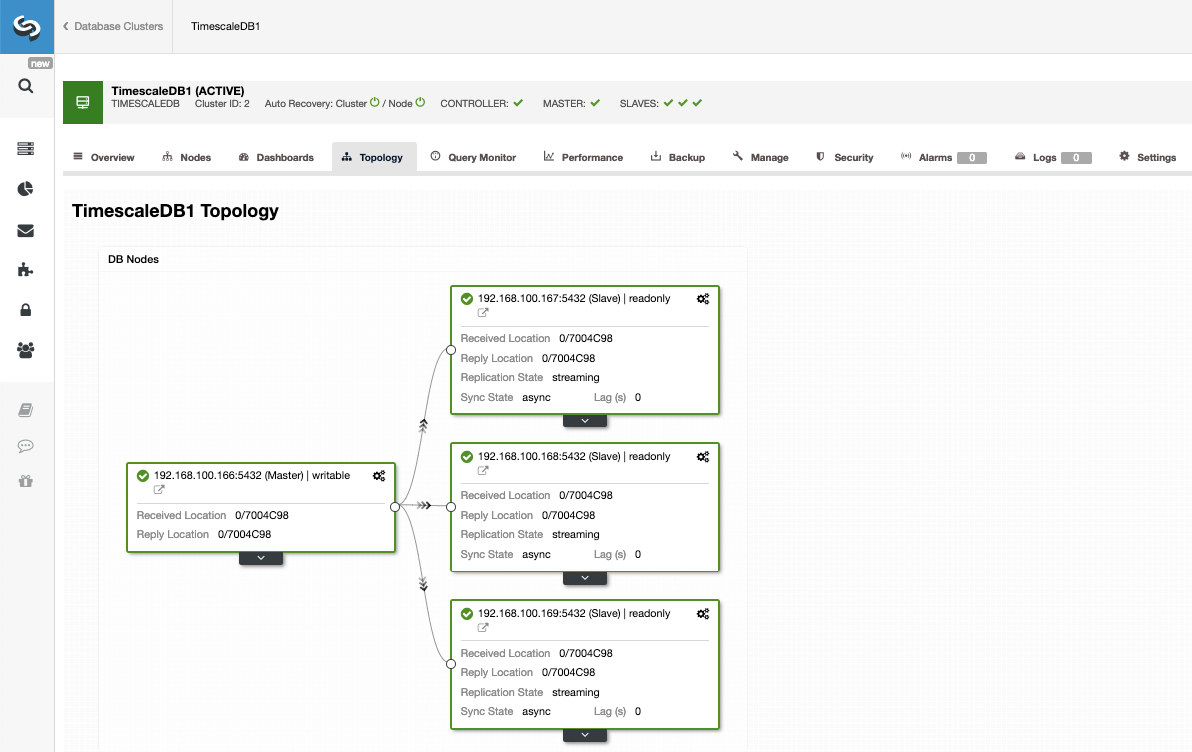Open external link icon of 192.168.100.167 slave node
Image resolution: width=1192 pixels, height=752 pixels.
point(483,313)
